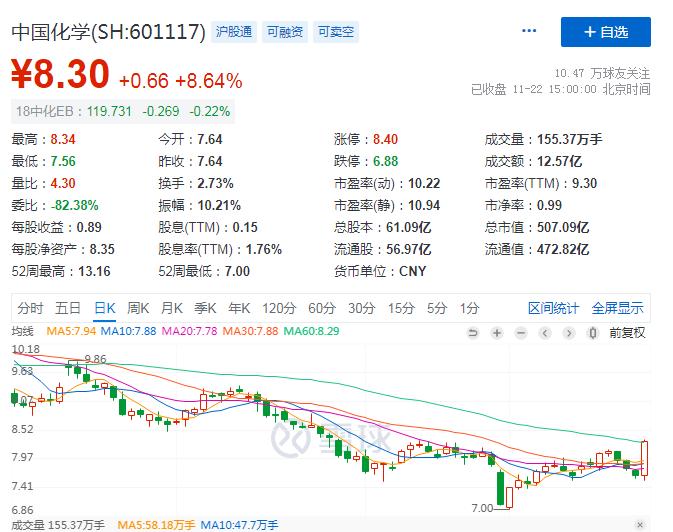
Task: Pan chart left with left chevron icon
Action: [x=545, y=333]
